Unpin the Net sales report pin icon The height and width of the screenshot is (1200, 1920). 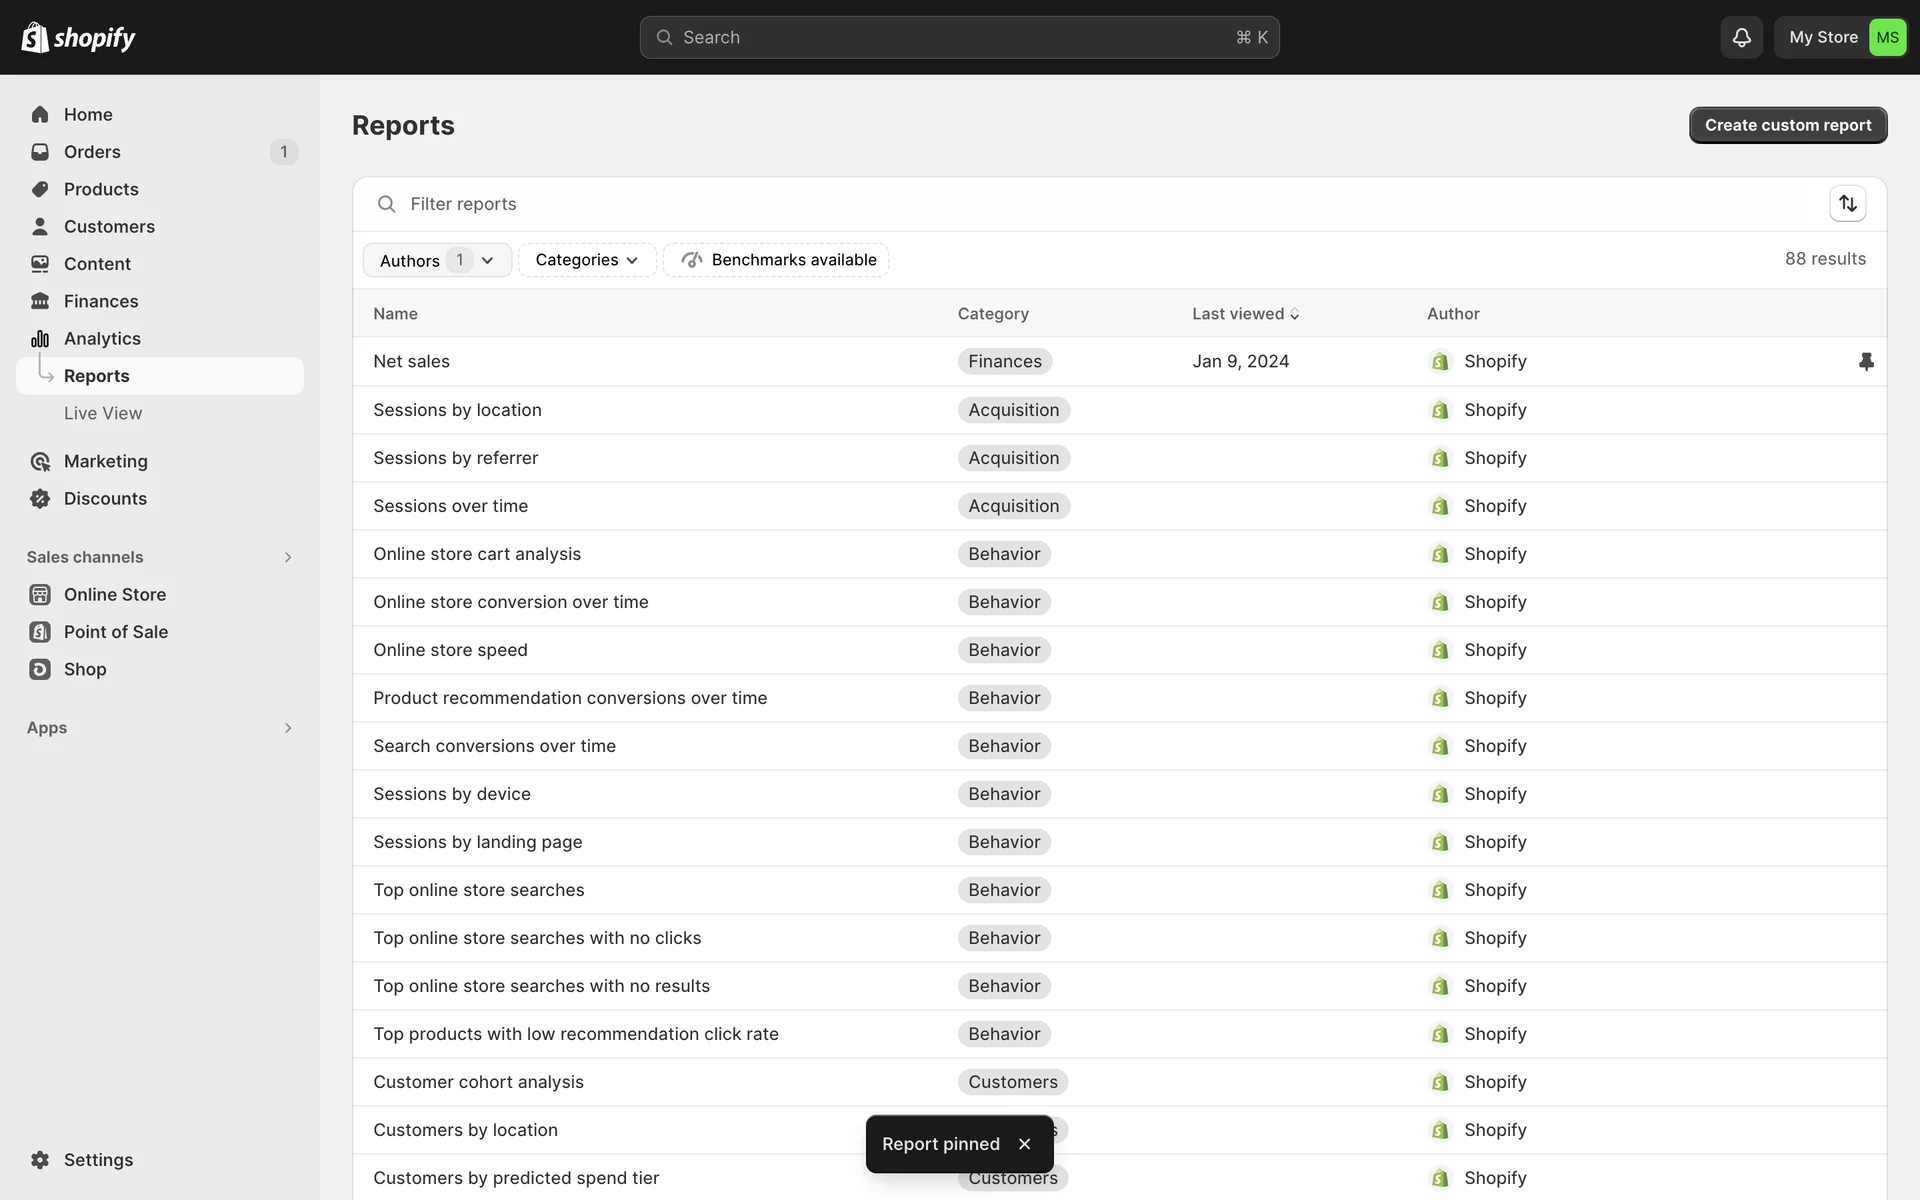(1866, 361)
